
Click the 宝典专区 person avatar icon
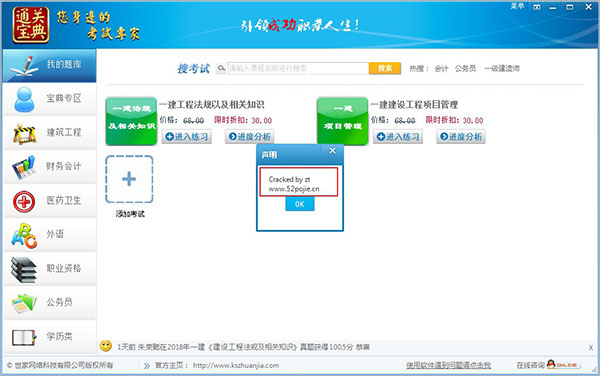pos(24,99)
